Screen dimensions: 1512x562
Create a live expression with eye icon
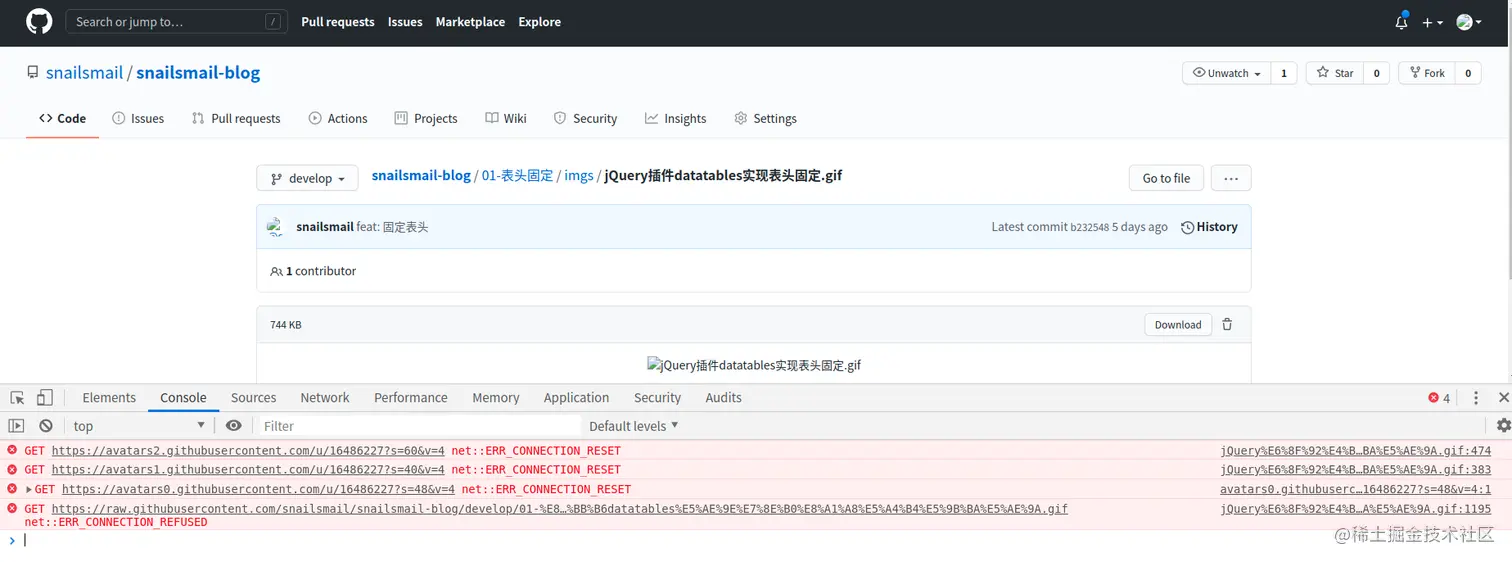233,425
